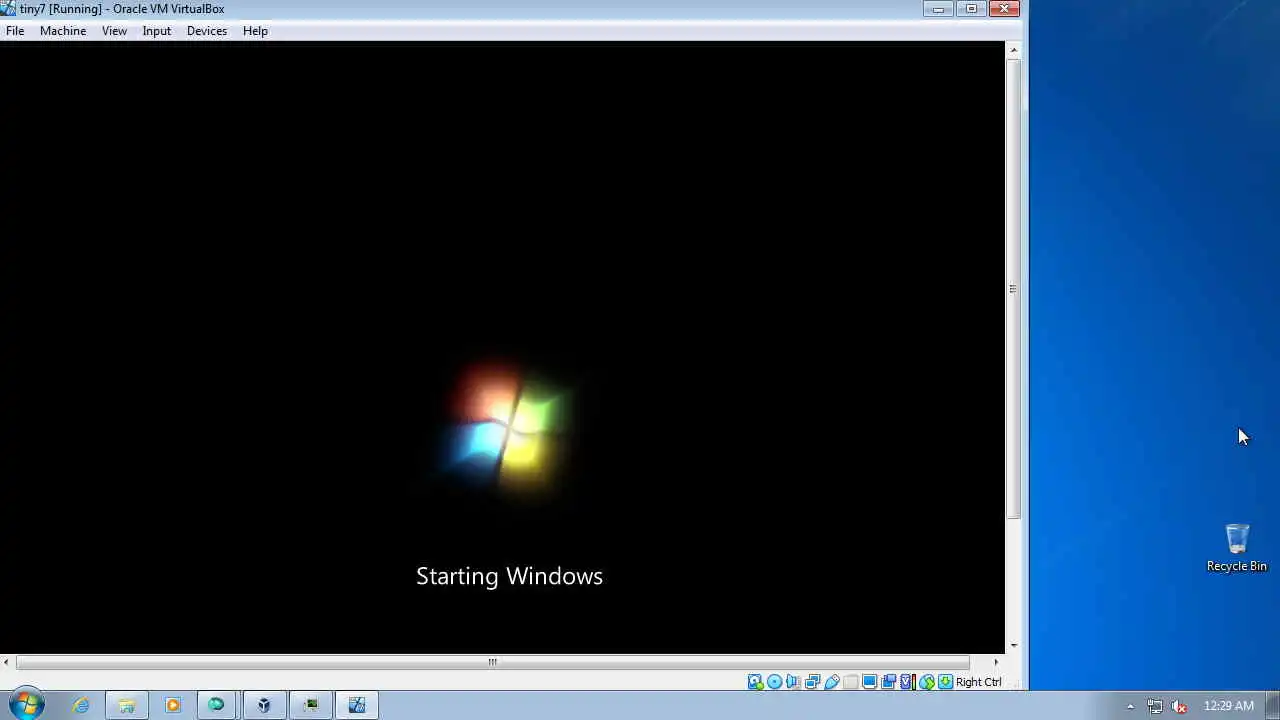This screenshot has height=720, width=1280.
Task: Open Windows Media Player from the taskbar
Action: [x=172, y=705]
